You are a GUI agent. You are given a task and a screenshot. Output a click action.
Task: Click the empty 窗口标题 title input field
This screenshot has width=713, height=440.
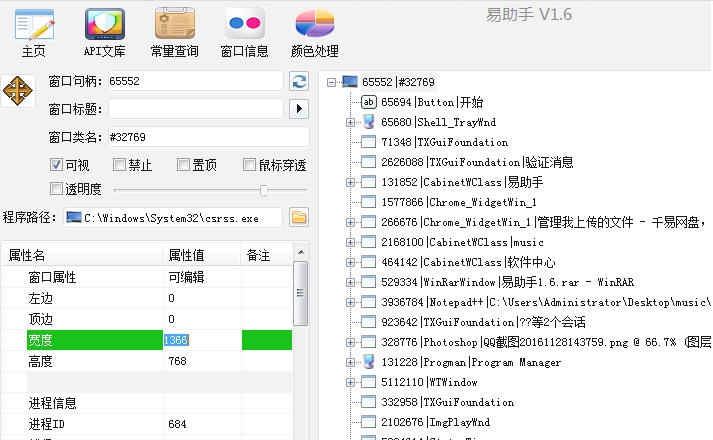(x=196, y=109)
